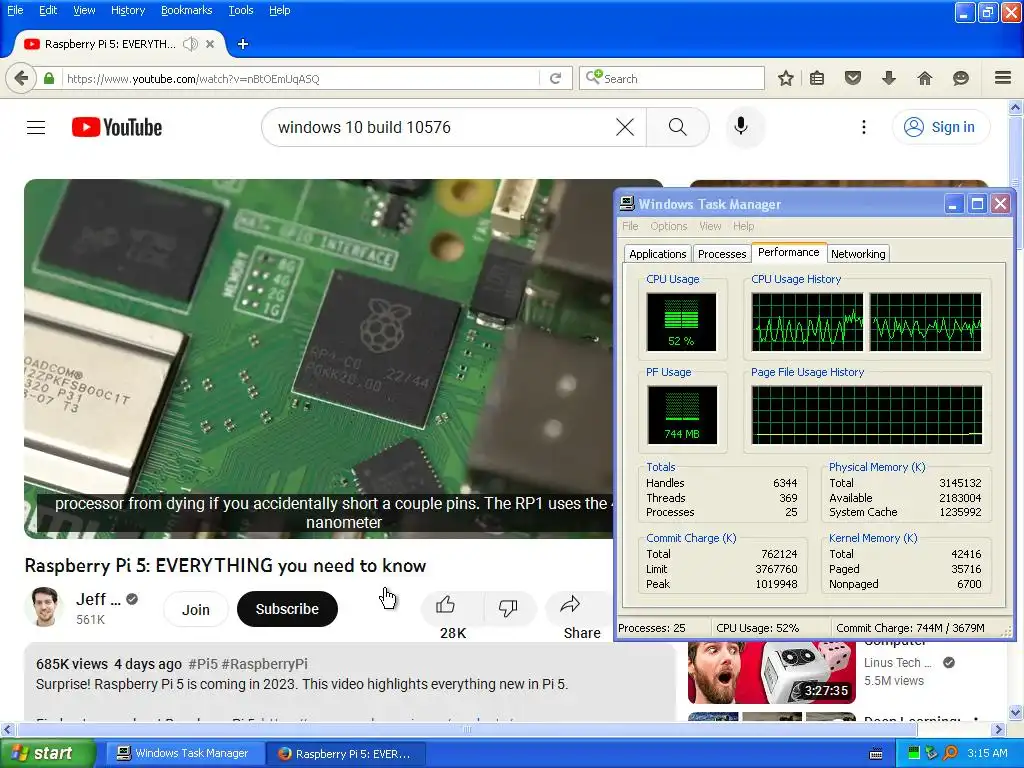This screenshot has width=1024, height=768.
Task: Subscribe to Jeff's channel
Action: click(x=287, y=609)
